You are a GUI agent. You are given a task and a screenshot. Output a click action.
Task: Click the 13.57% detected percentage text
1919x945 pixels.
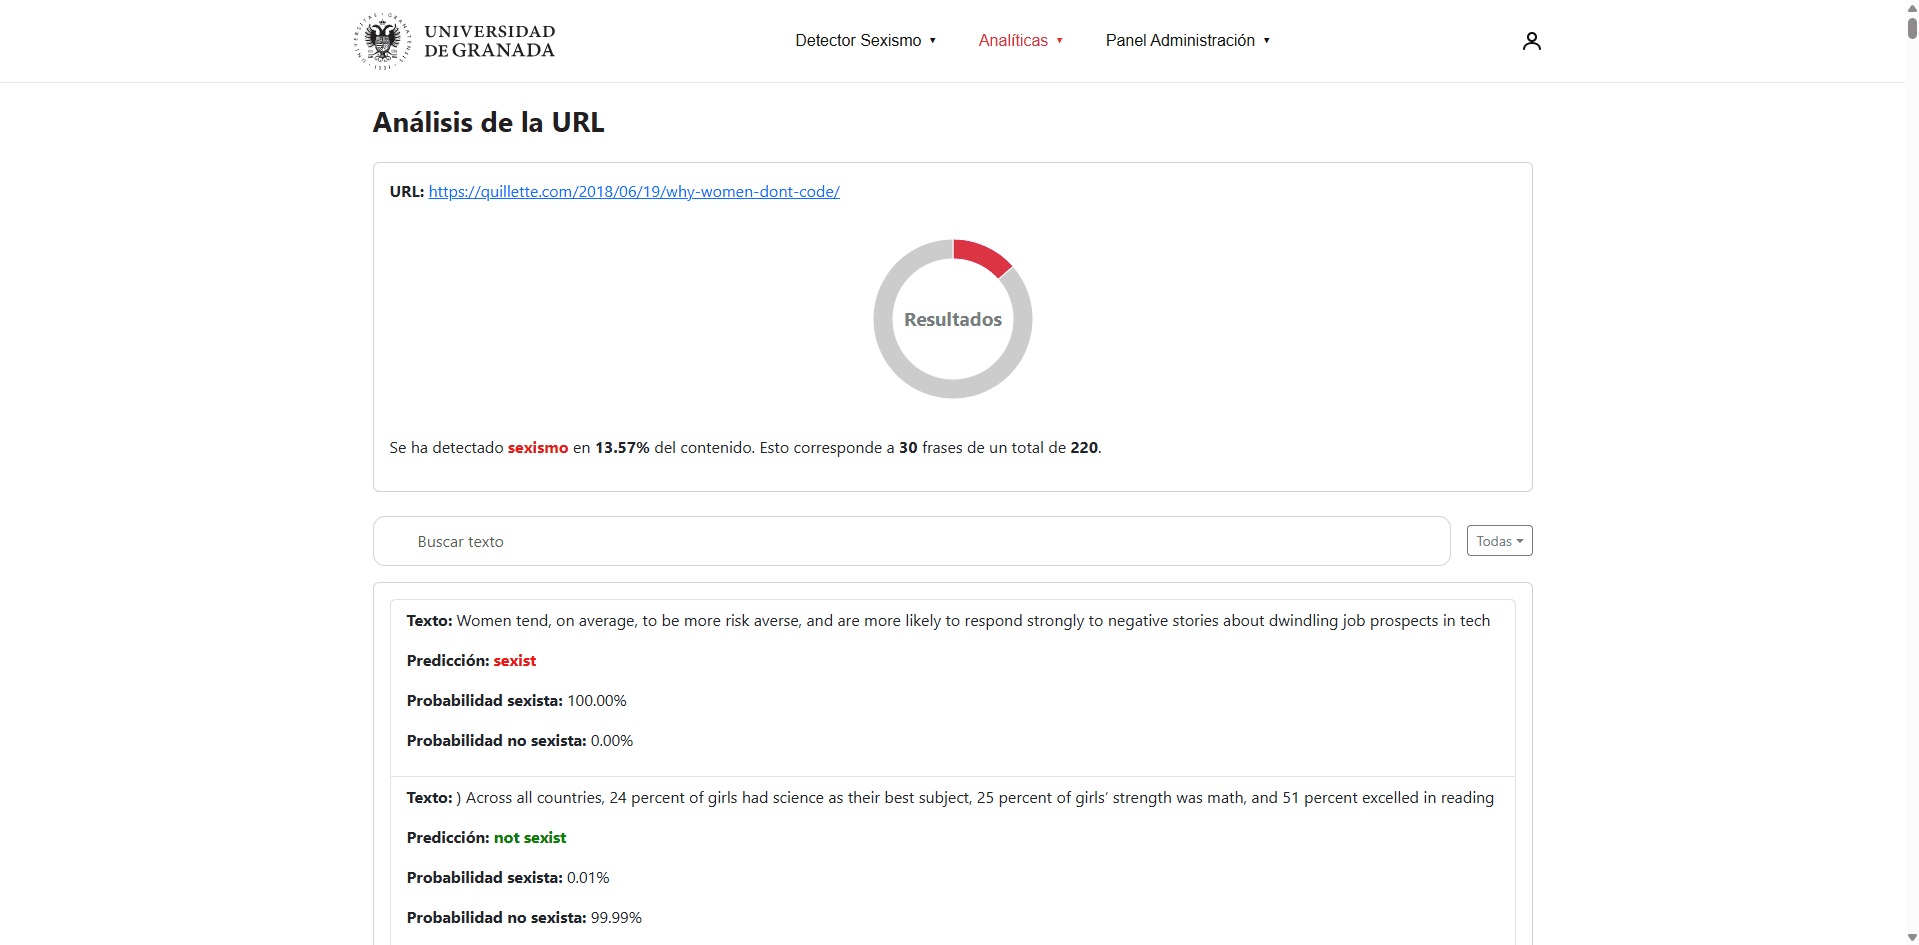click(622, 447)
